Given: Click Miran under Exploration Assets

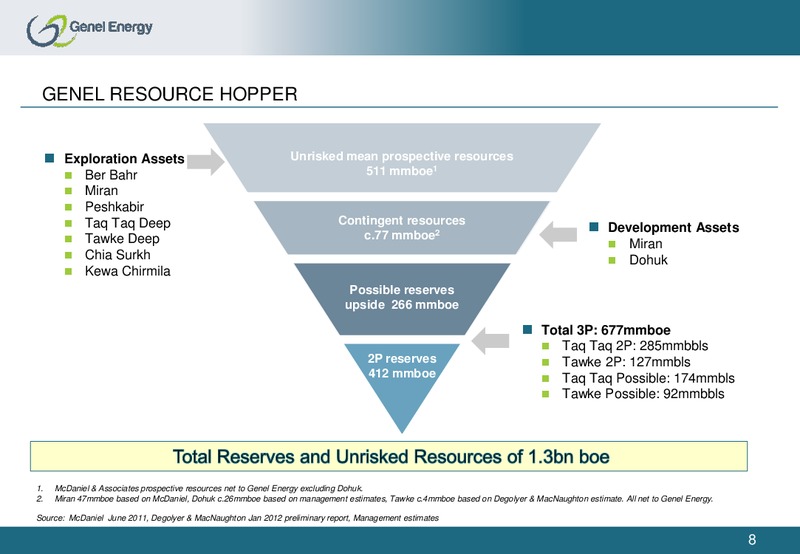Looking at the screenshot, I should click(101, 191).
